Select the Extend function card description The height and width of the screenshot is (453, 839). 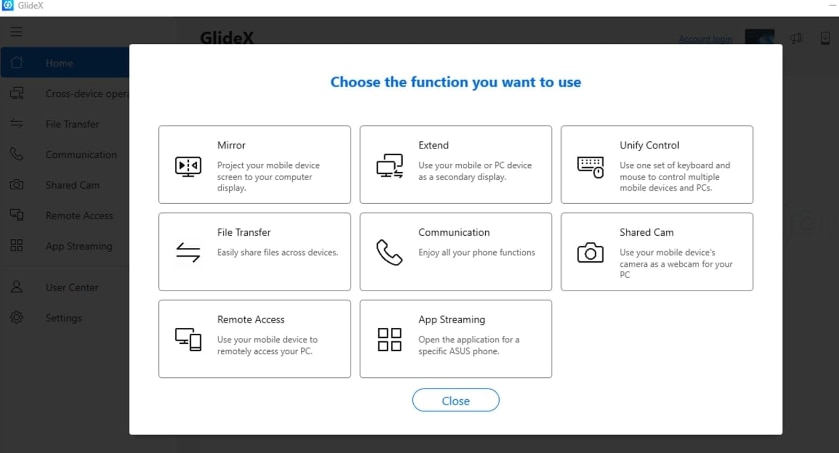click(475, 171)
